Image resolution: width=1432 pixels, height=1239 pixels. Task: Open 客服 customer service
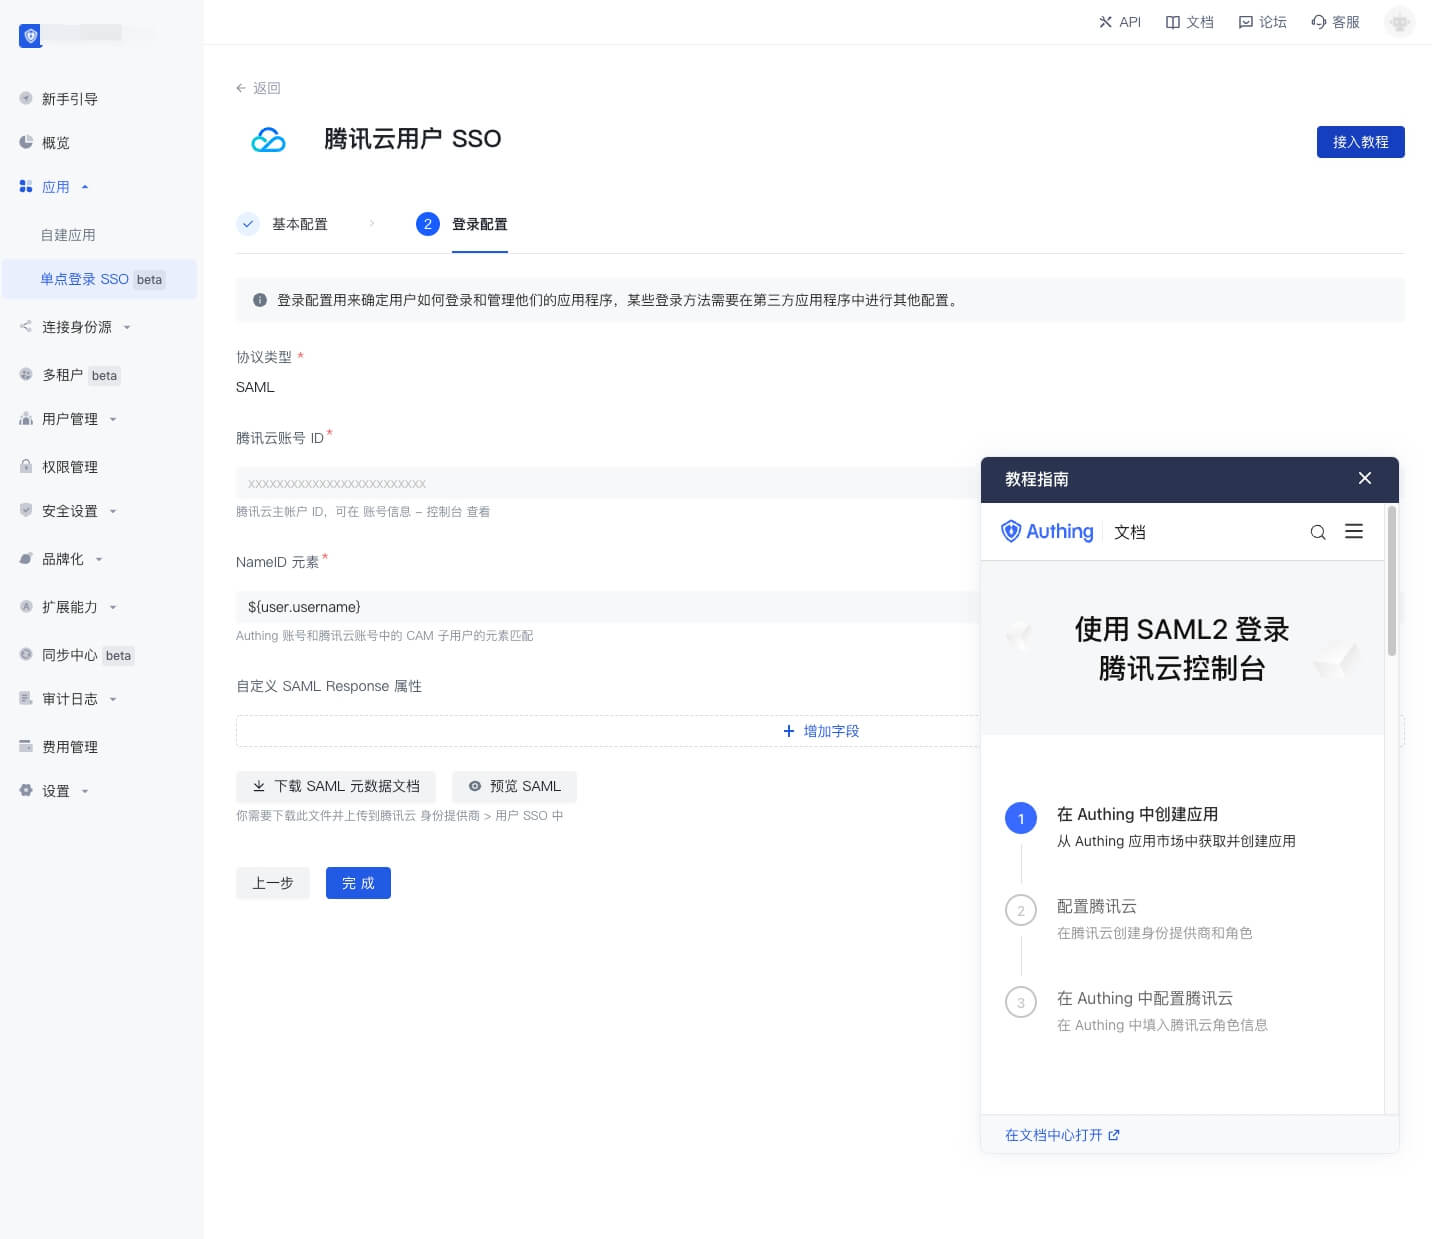(1335, 22)
